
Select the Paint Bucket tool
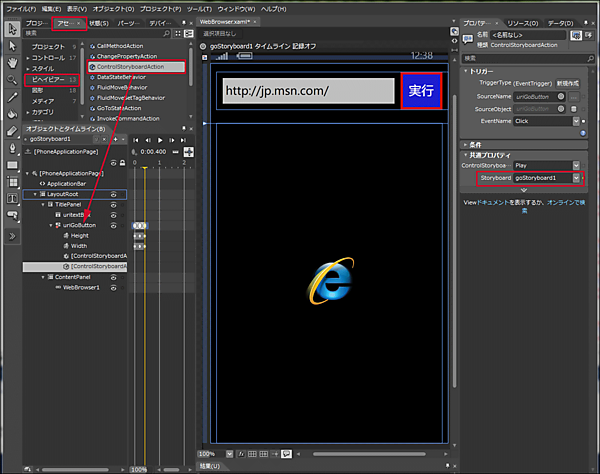[x=12, y=113]
